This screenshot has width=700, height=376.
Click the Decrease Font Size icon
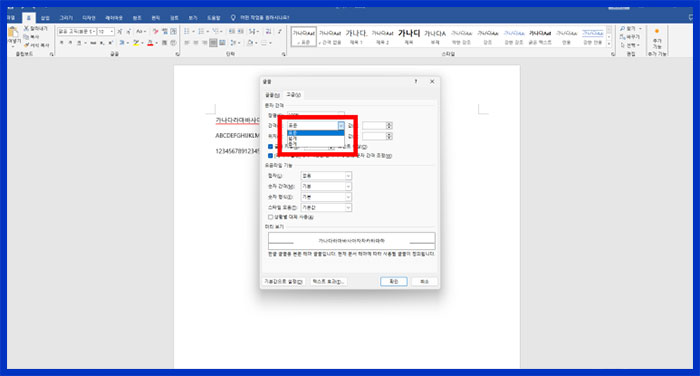point(129,32)
